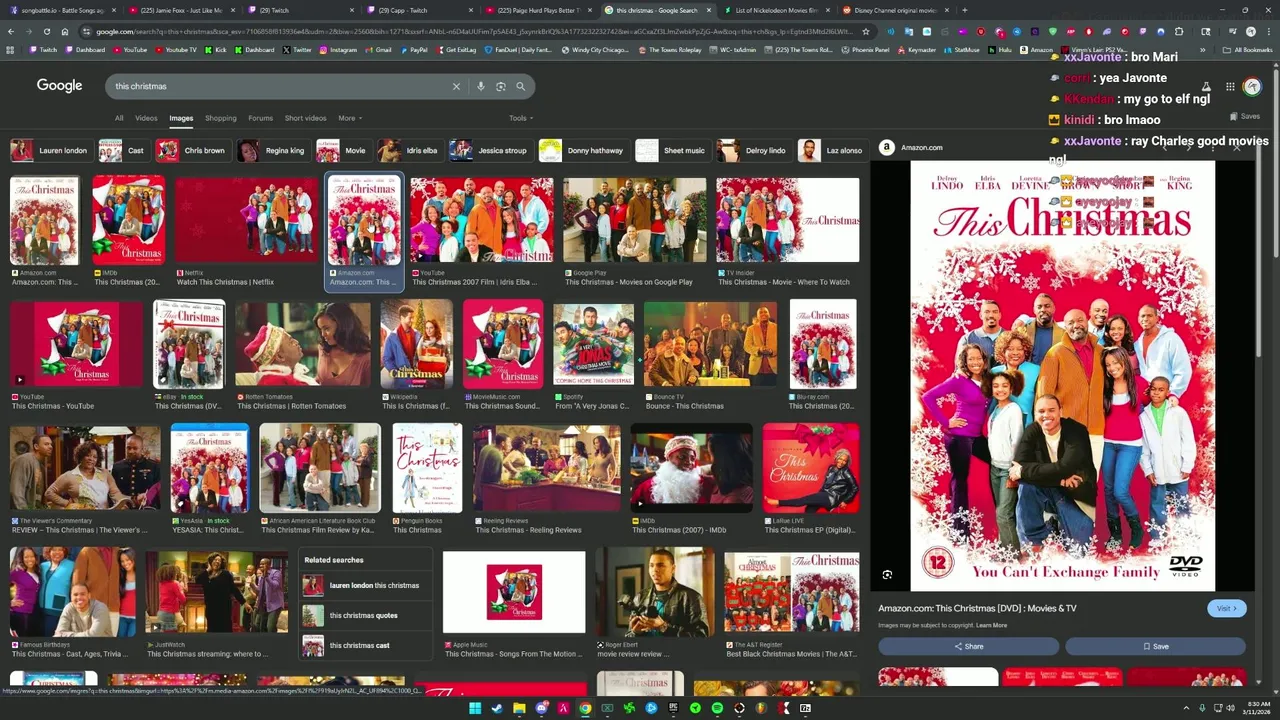Select the Laz alonso filter chip

click(x=832, y=151)
